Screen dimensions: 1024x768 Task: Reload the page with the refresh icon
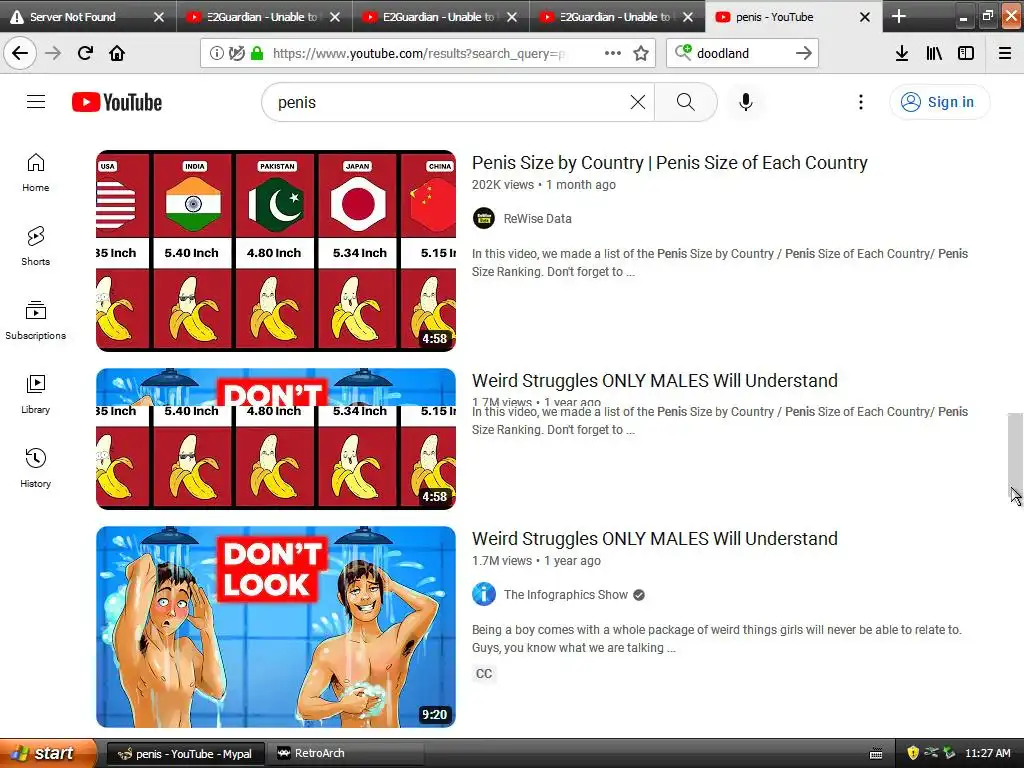pyautogui.click(x=85, y=53)
